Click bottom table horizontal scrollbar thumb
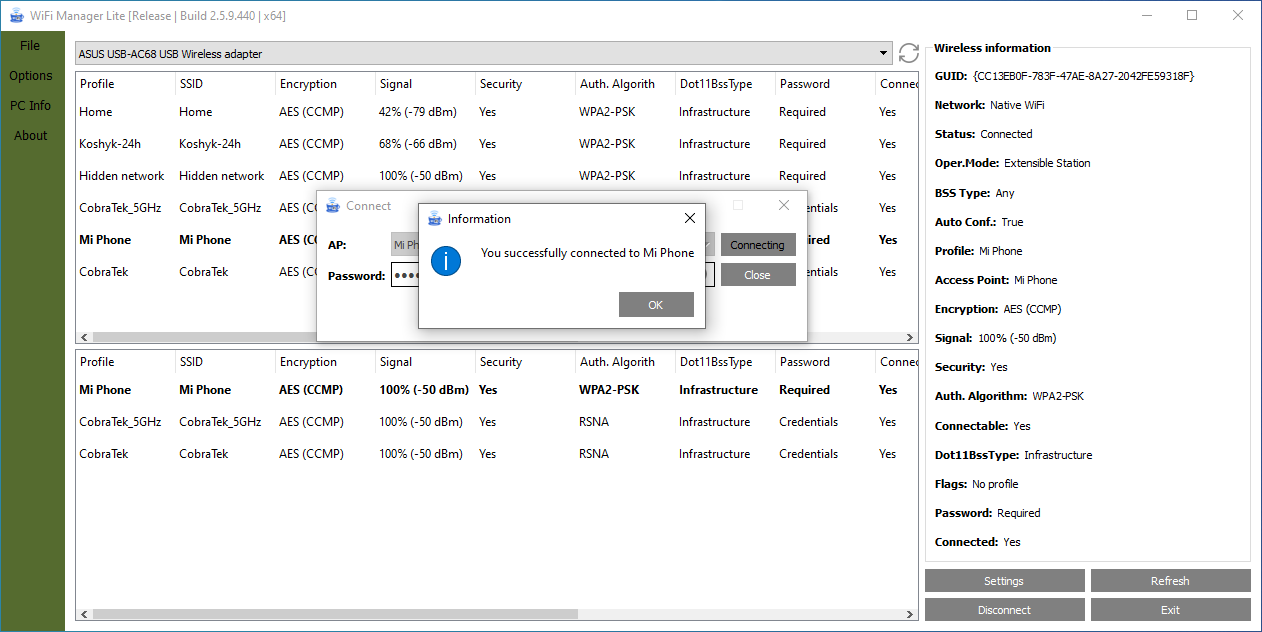The width and height of the screenshot is (1262, 632). point(336,614)
